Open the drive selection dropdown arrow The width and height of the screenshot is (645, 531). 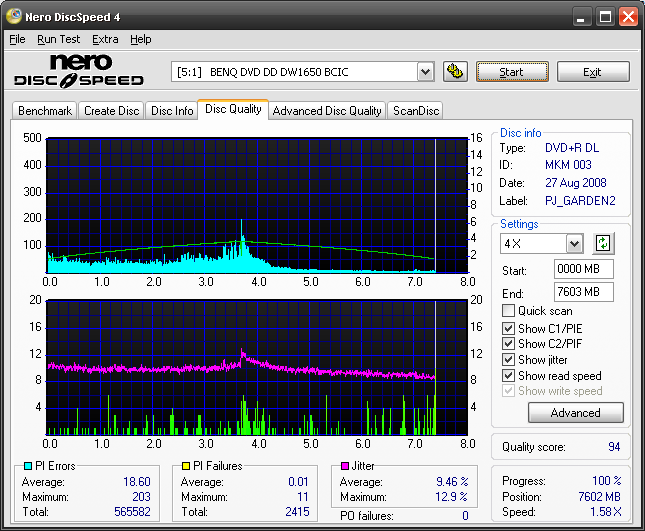tap(425, 72)
